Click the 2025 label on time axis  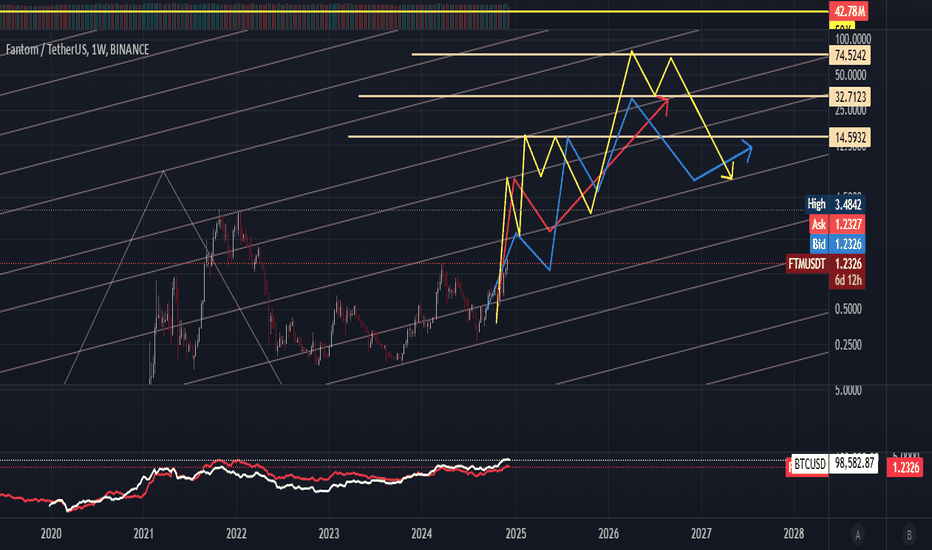515,534
